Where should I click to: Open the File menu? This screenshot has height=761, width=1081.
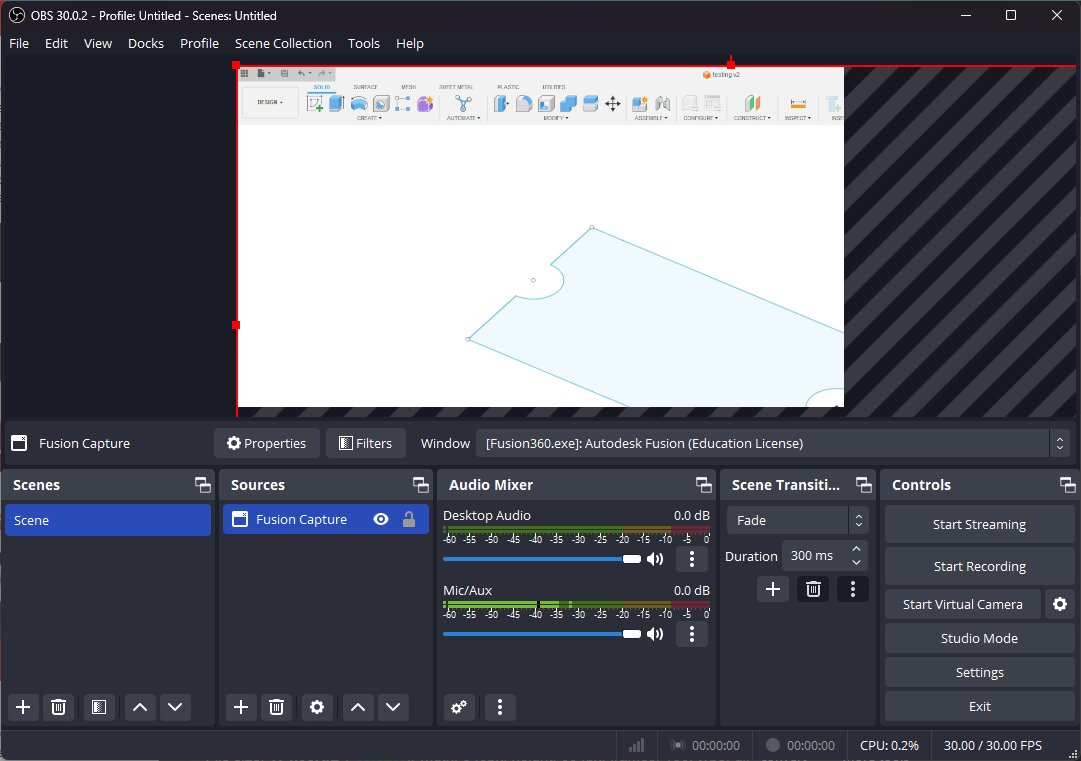(x=19, y=43)
